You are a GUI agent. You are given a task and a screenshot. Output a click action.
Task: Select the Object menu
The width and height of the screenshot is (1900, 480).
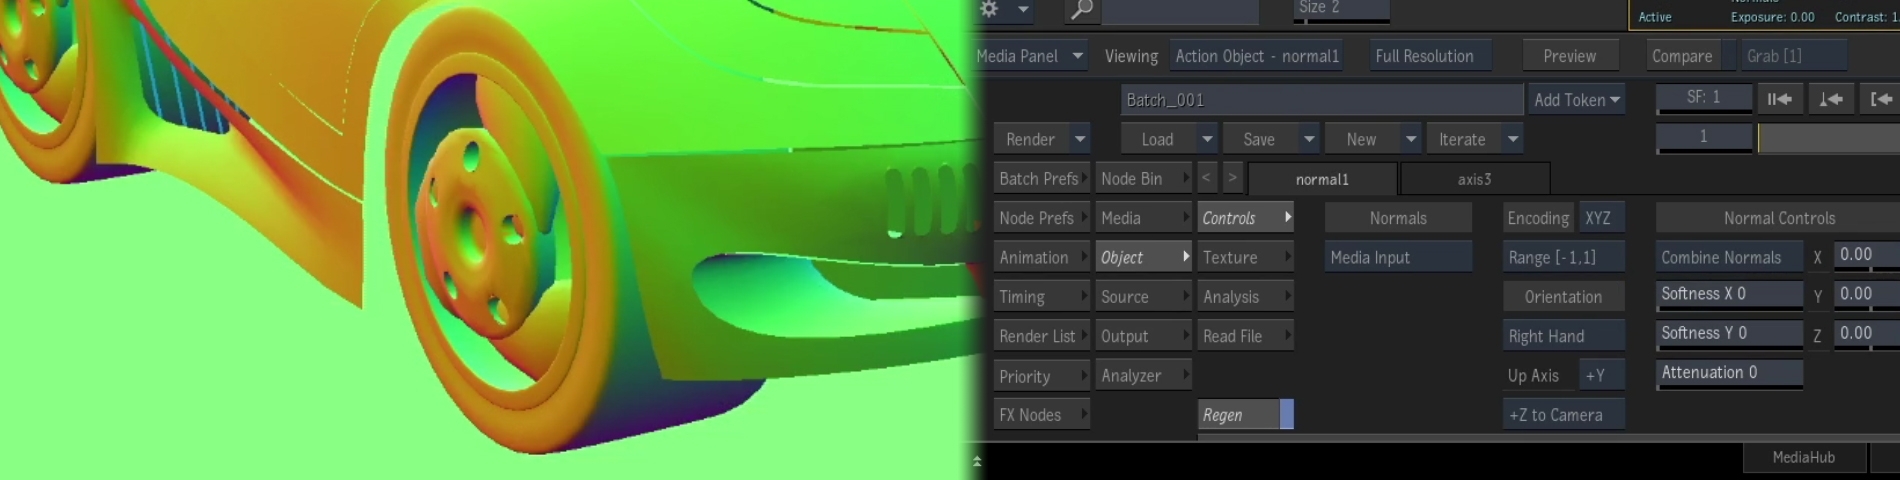[1143, 257]
